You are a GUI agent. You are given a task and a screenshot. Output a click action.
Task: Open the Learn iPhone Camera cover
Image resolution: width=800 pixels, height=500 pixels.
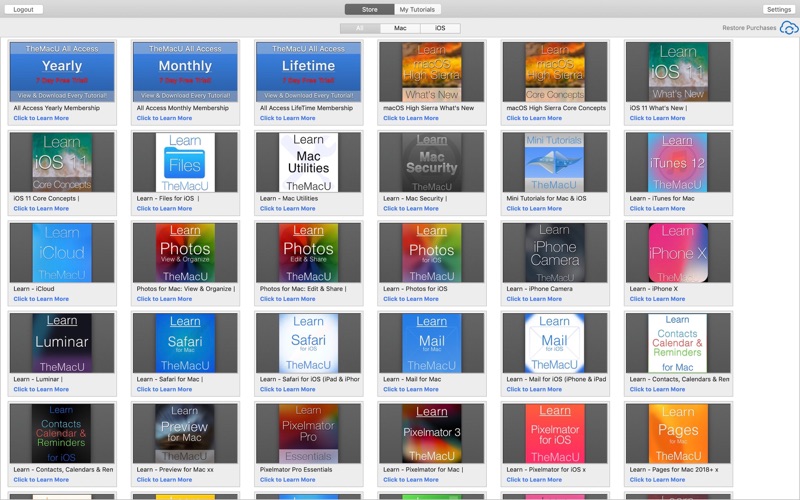point(555,253)
